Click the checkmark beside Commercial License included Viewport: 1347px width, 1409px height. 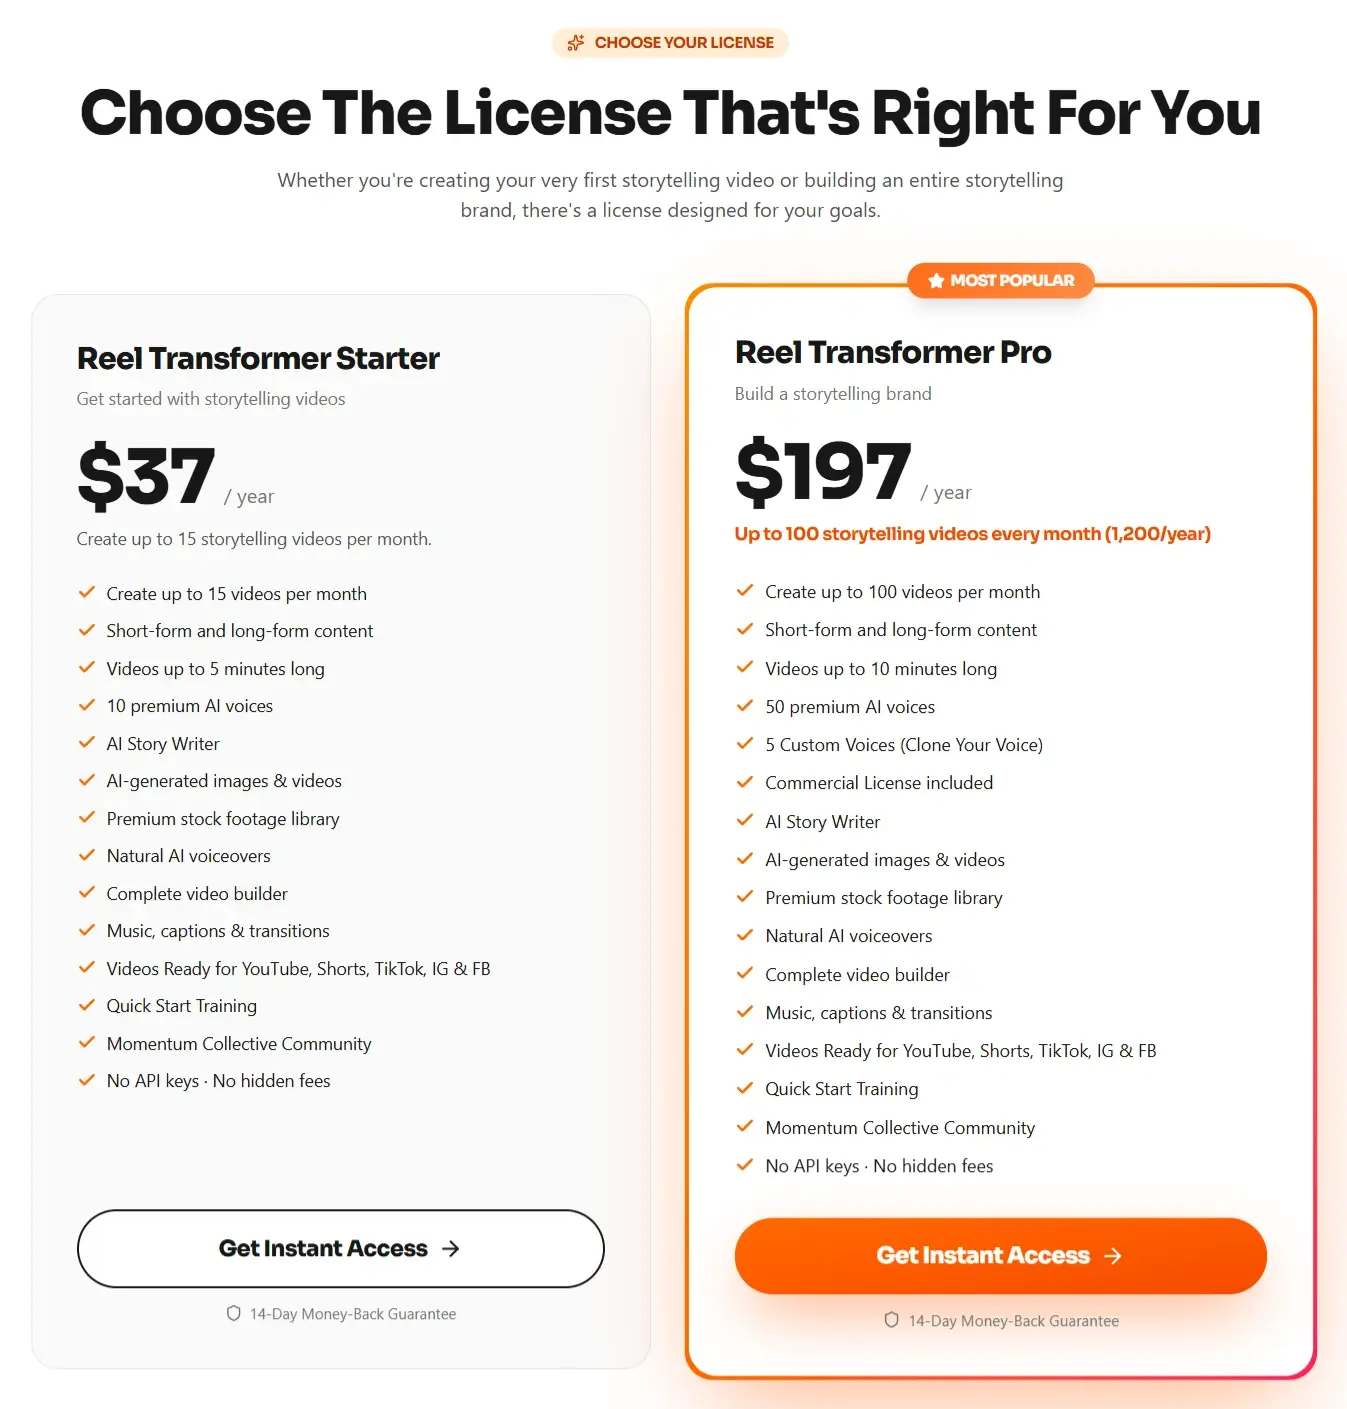click(744, 782)
